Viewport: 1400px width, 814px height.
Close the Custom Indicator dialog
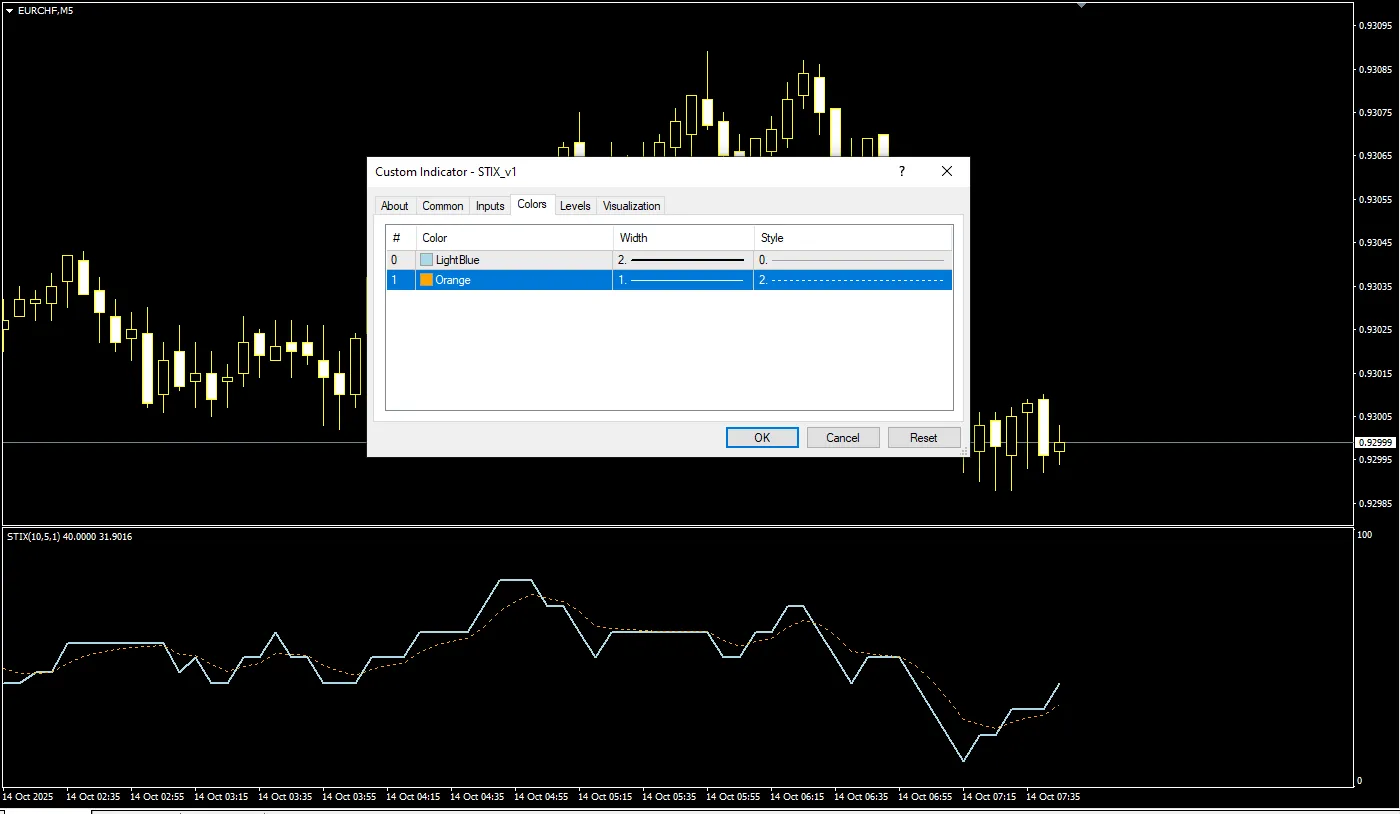coord(947,172)
